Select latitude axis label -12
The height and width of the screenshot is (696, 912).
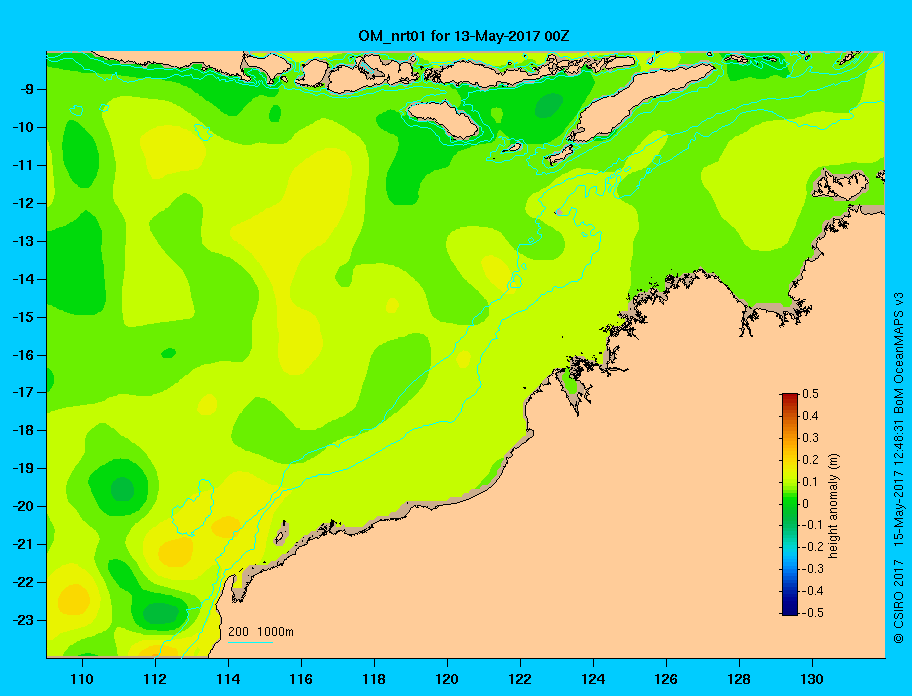22,204
